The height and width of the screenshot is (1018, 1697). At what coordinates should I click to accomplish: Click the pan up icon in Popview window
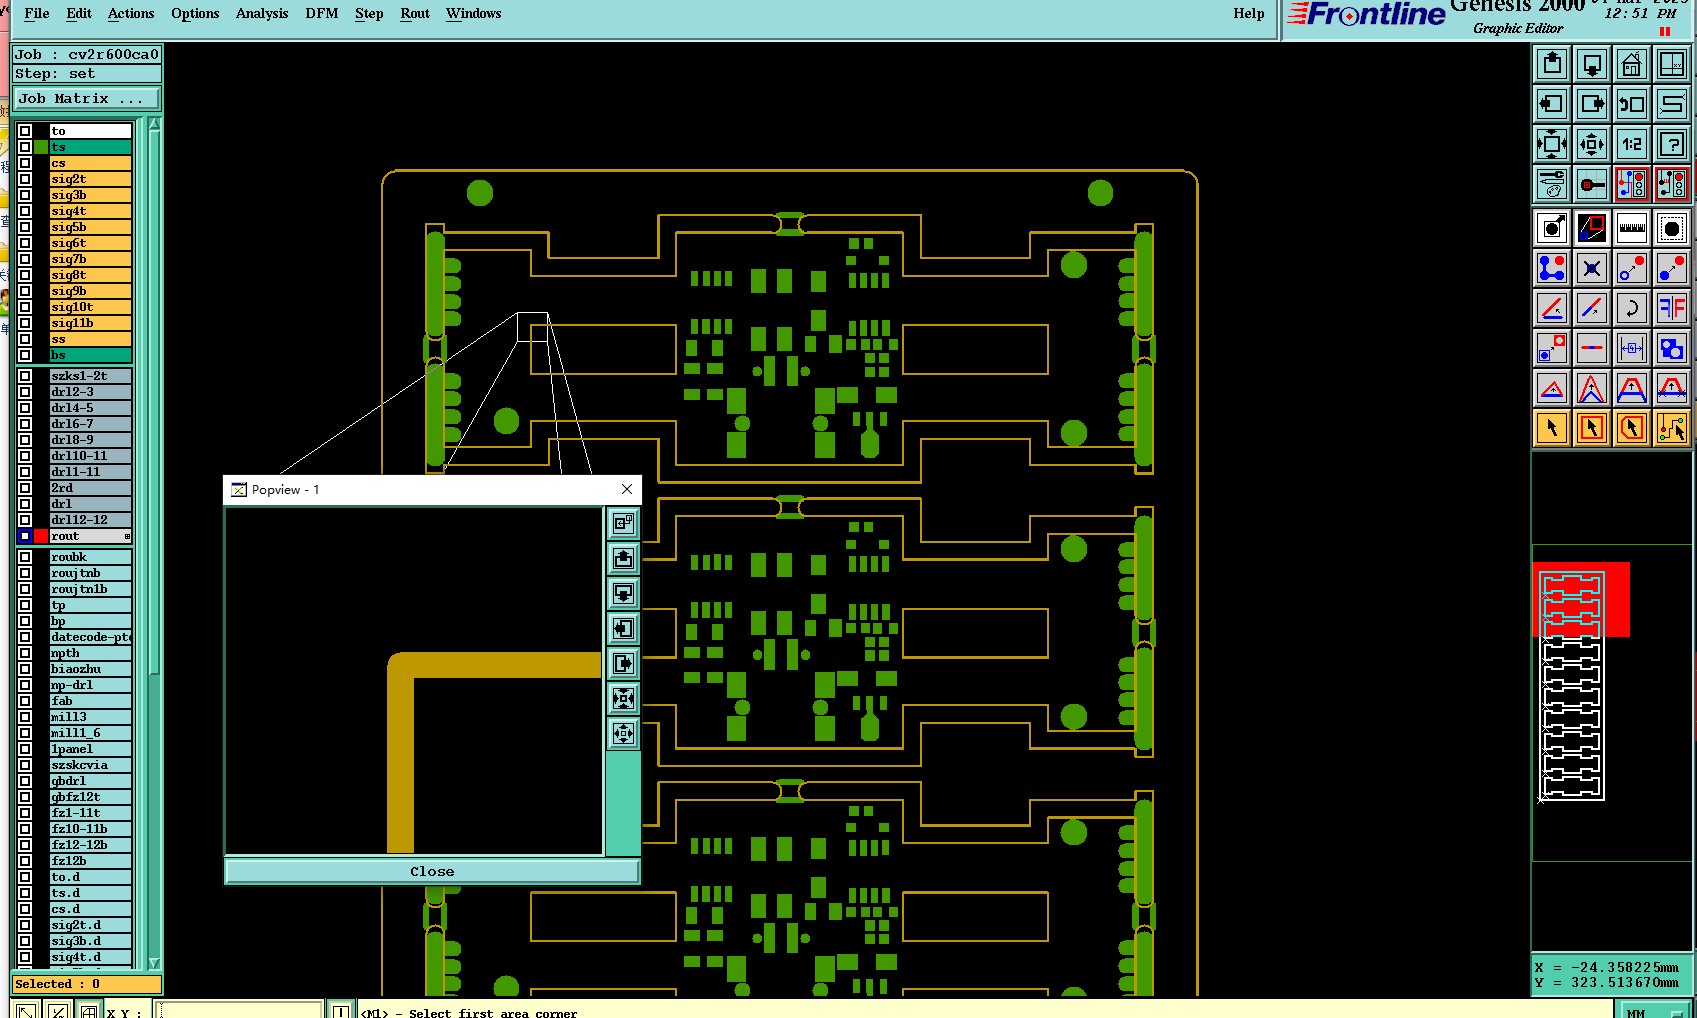coord(623,558)
